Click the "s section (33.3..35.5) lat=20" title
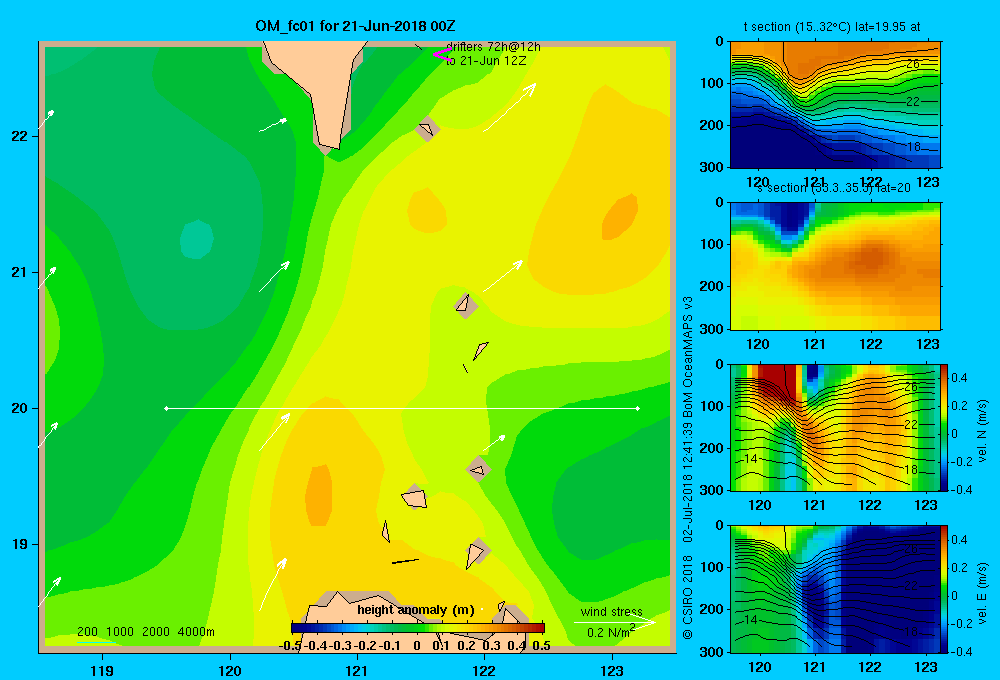Image resolution: width=1000 pixels, height=680 pixels. tap(834, 188)
